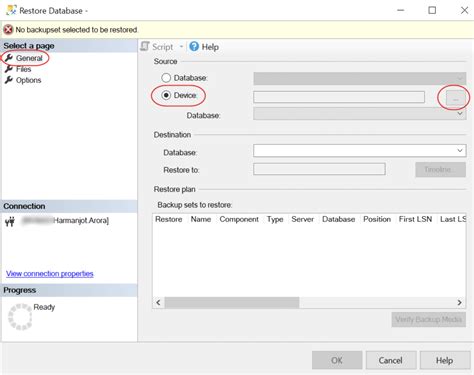Click the horizontal scrollbar thumb
Screen dimensions: 474x375
(232, 302)
